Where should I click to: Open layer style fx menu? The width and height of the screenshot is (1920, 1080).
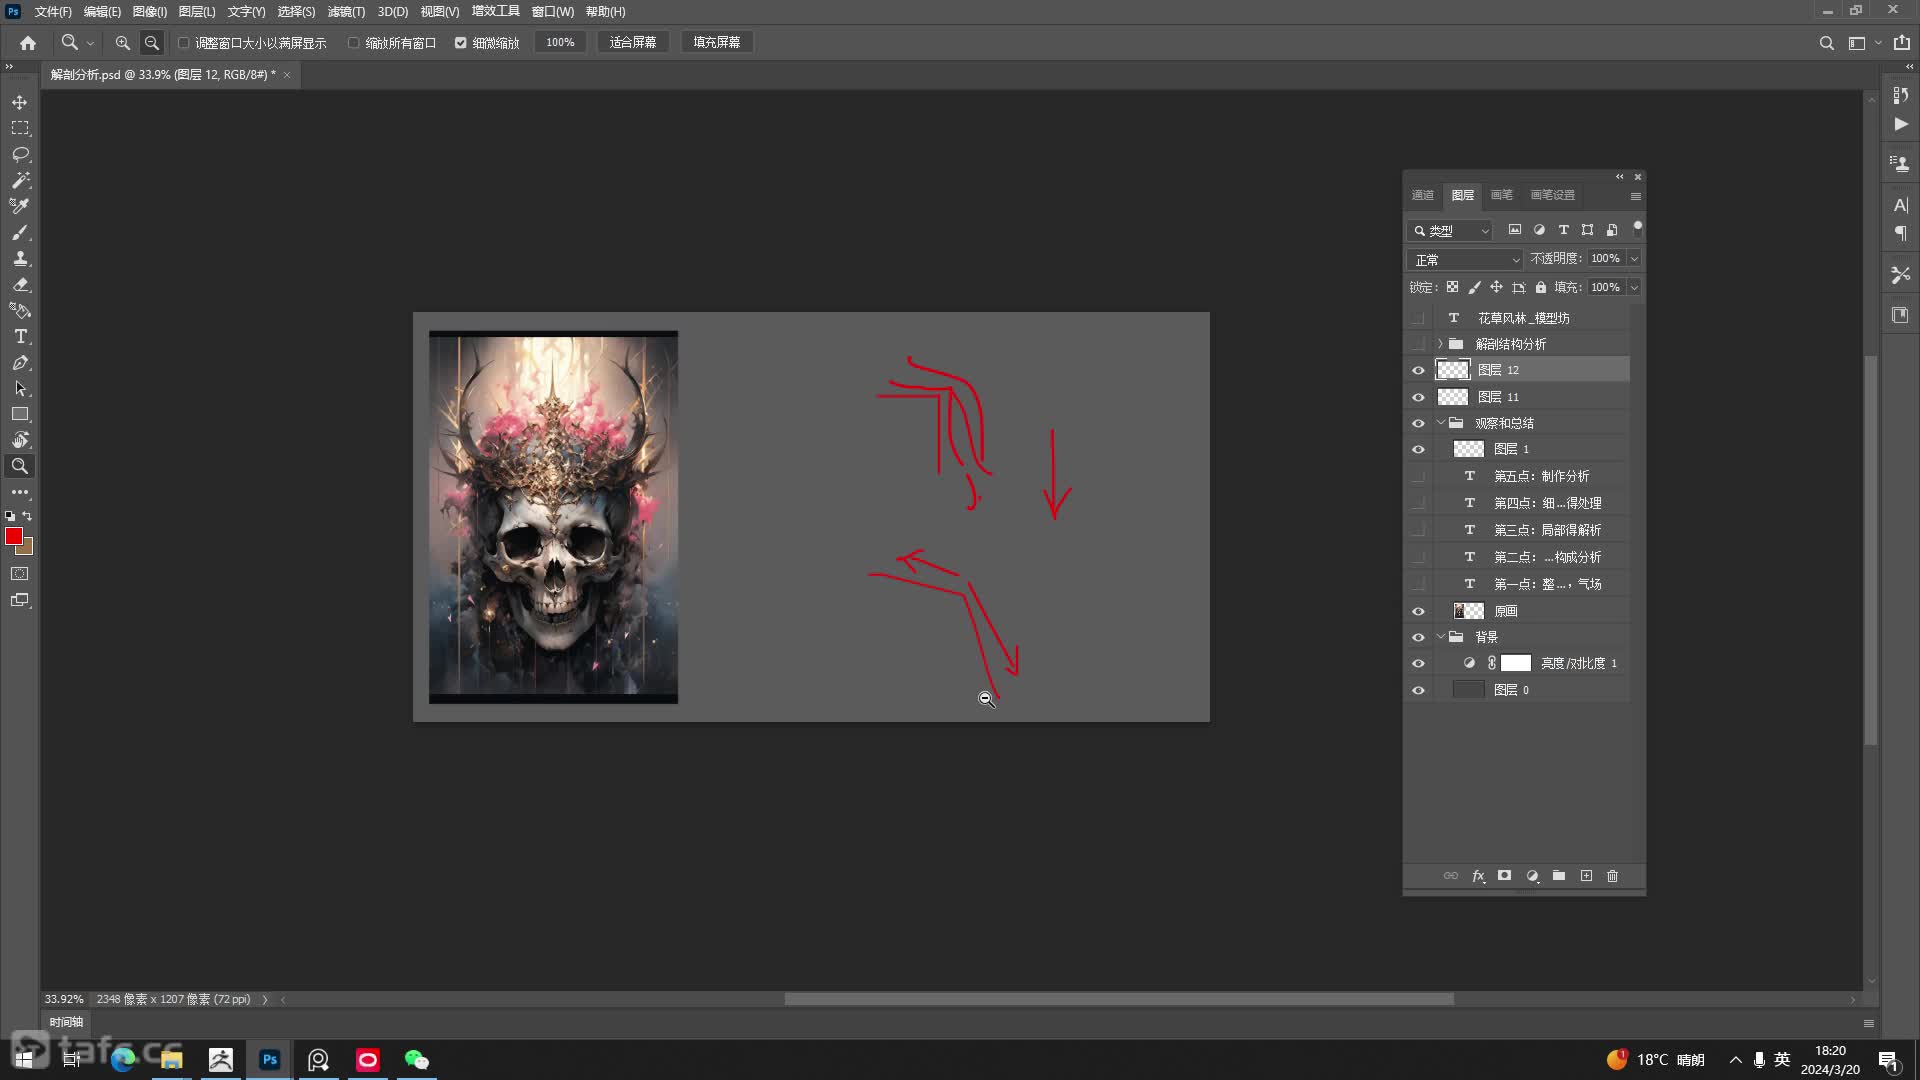coord(1478,876)
